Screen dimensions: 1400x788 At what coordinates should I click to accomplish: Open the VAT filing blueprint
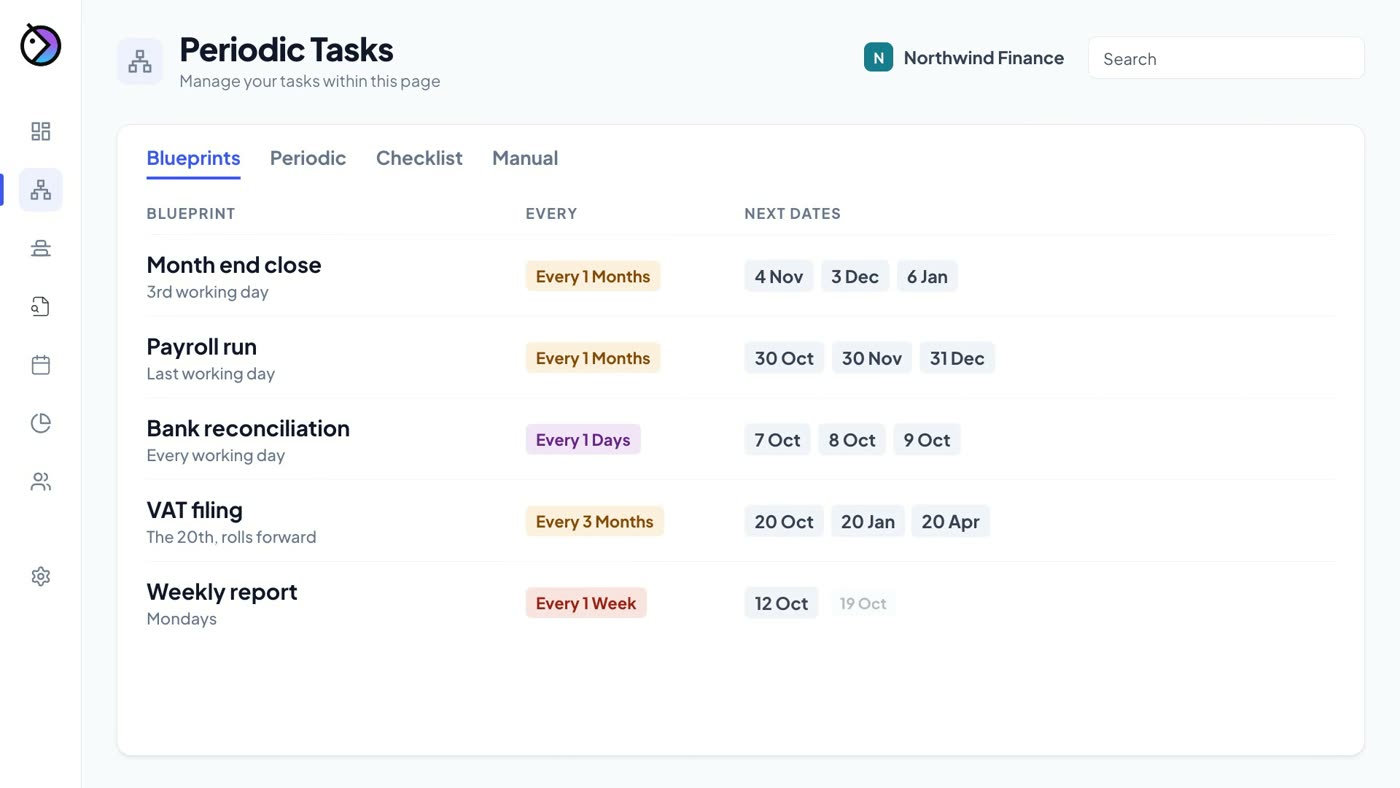(195, 510)
